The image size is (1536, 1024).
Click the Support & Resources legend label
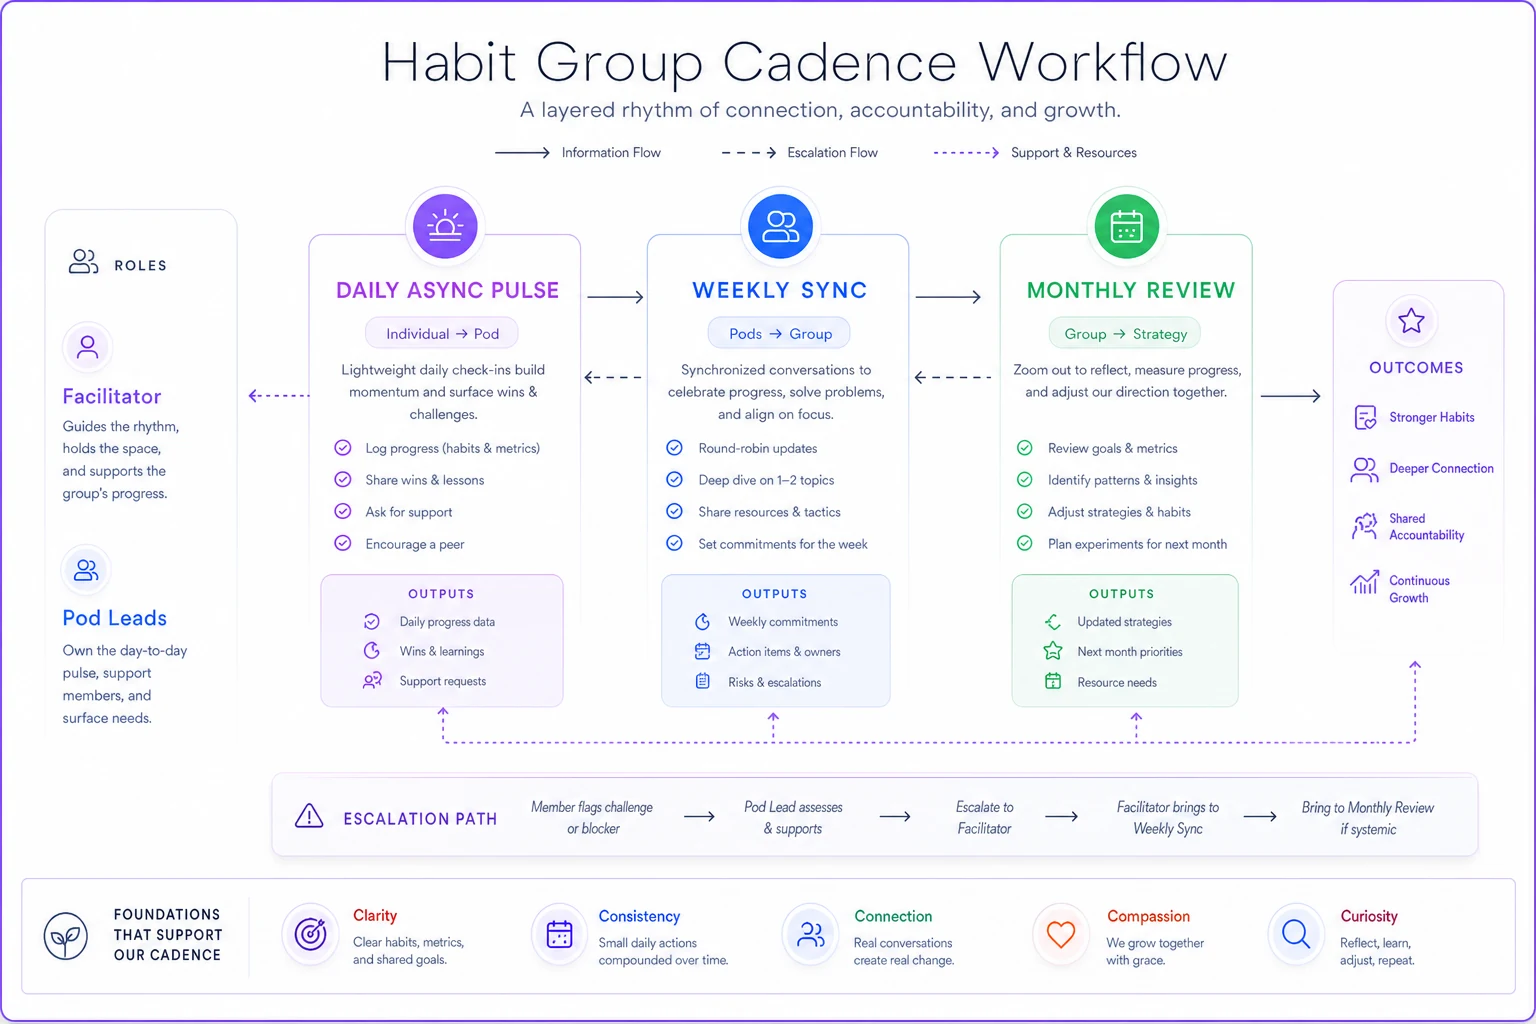(1074, 153)
